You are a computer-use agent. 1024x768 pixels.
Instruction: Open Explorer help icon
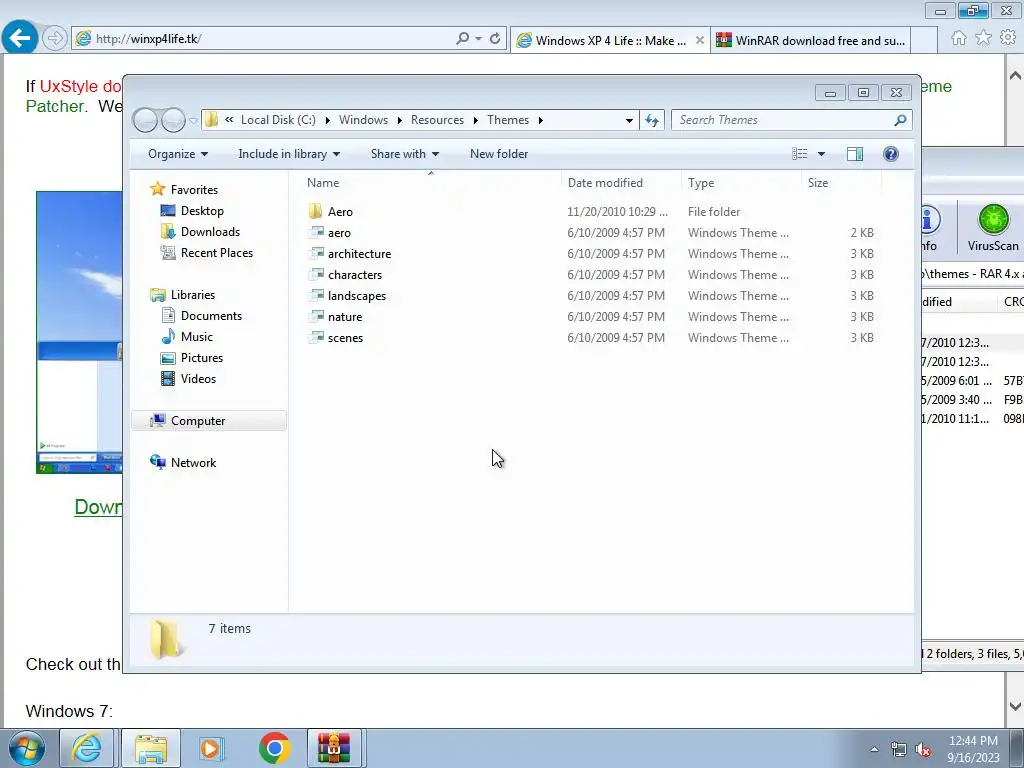[x=891, y=154]
